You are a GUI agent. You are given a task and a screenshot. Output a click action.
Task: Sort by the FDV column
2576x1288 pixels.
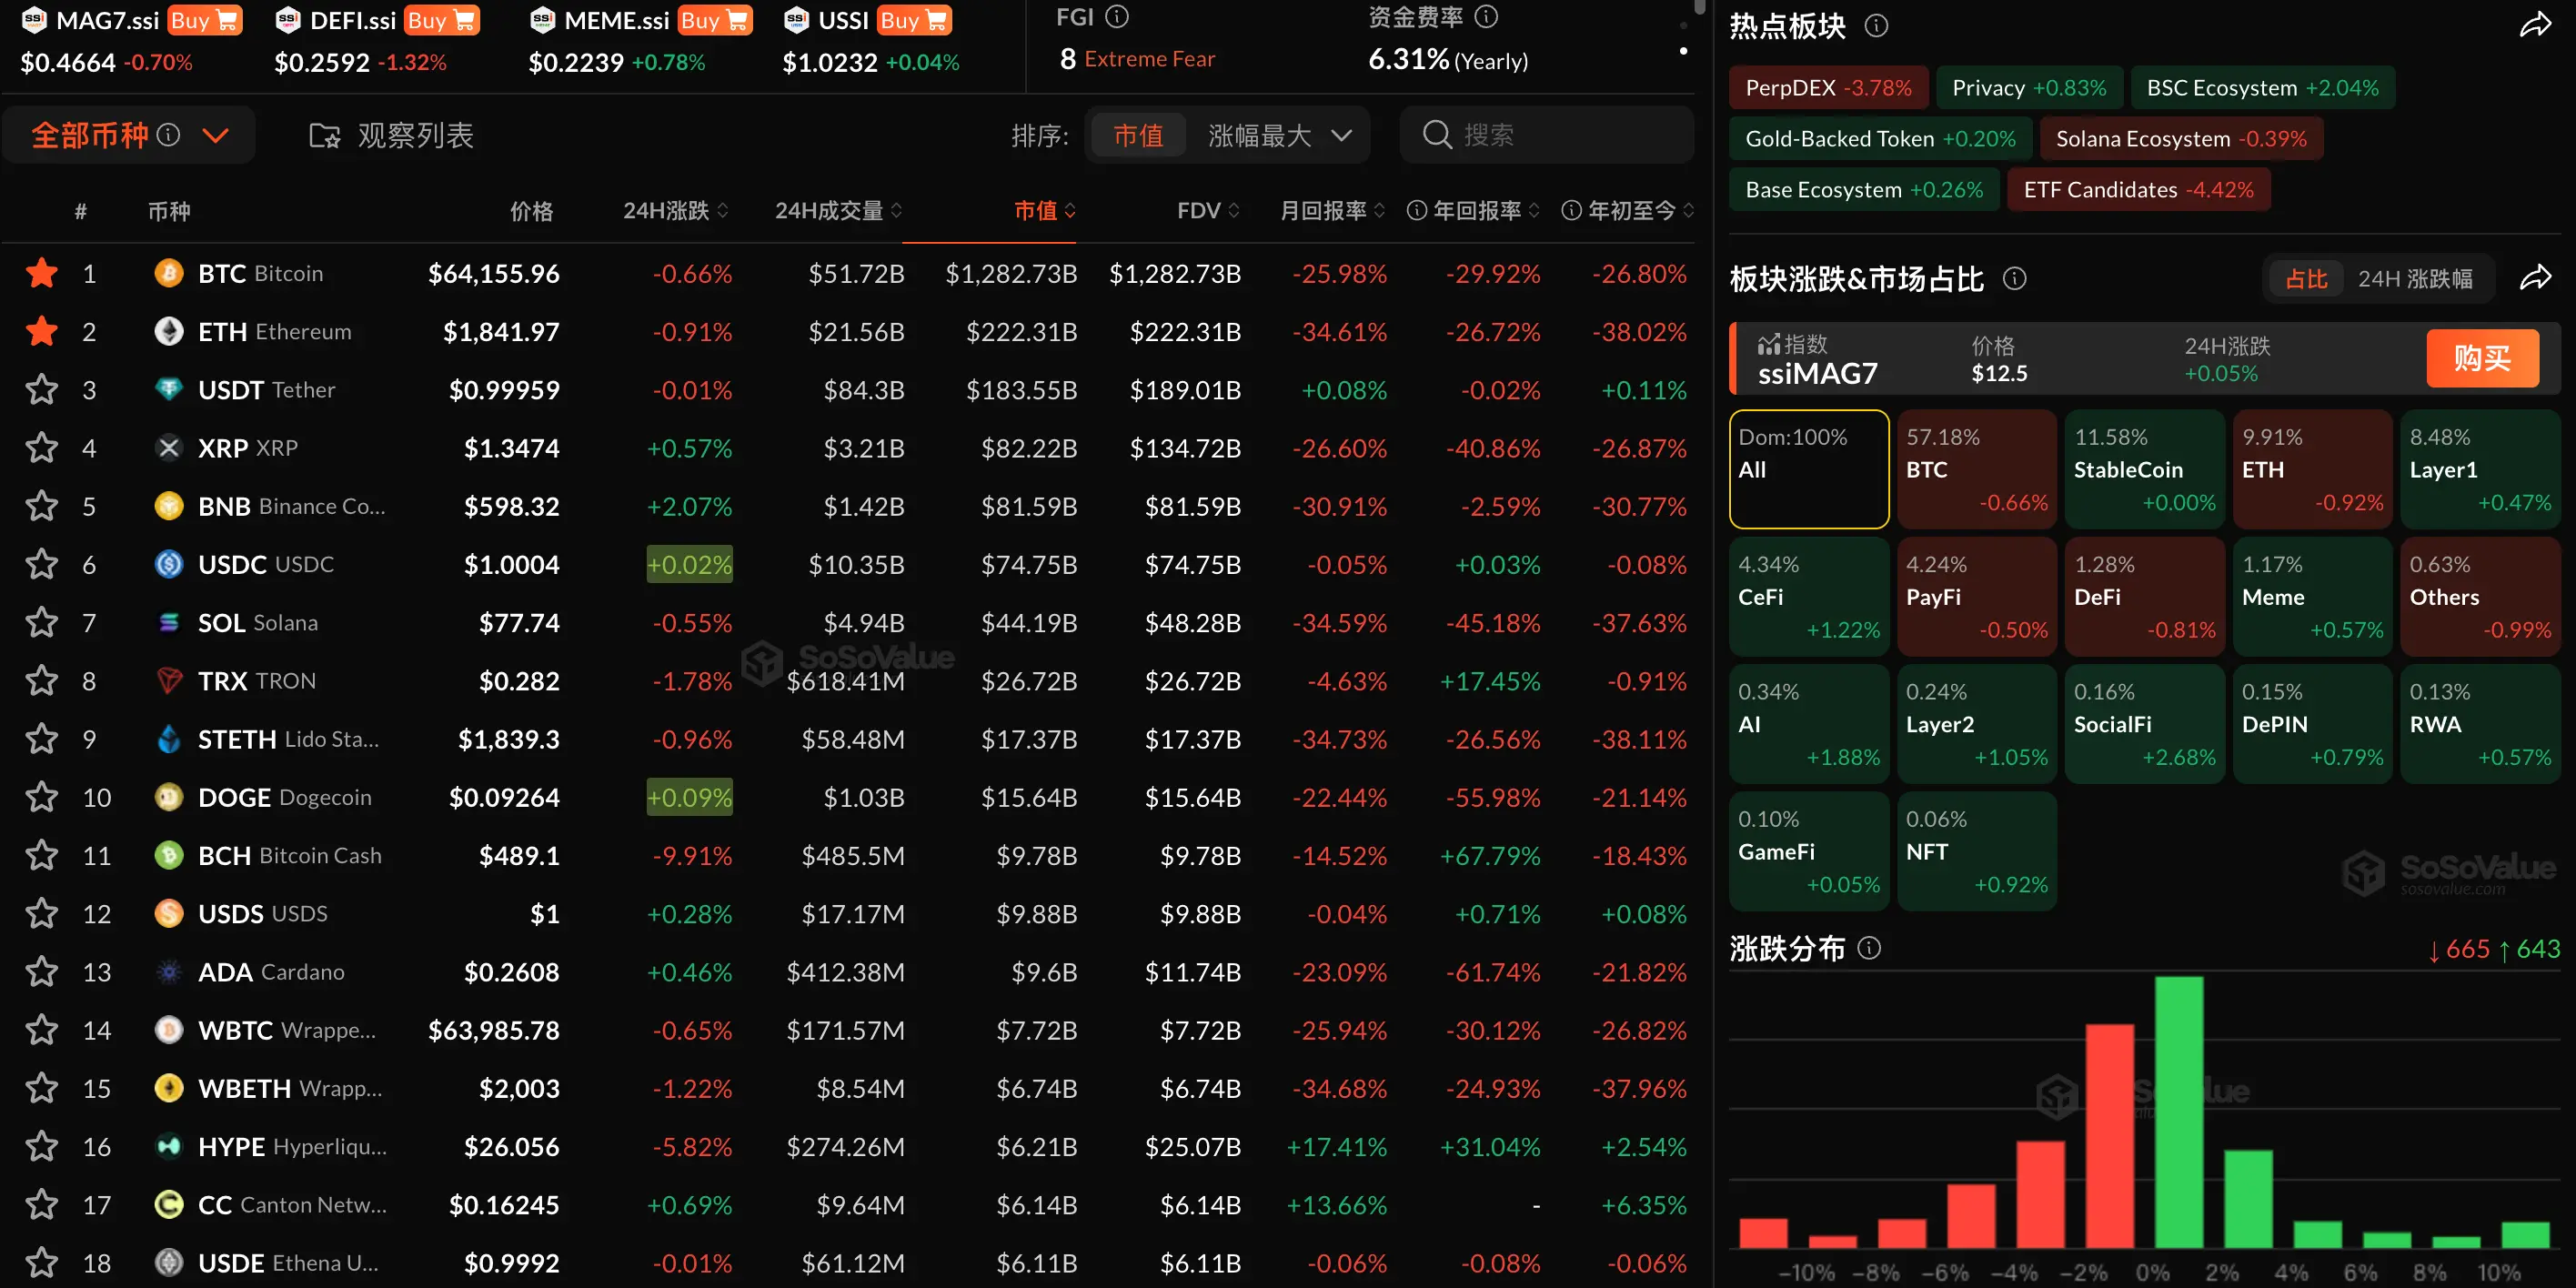(1208, 211)
